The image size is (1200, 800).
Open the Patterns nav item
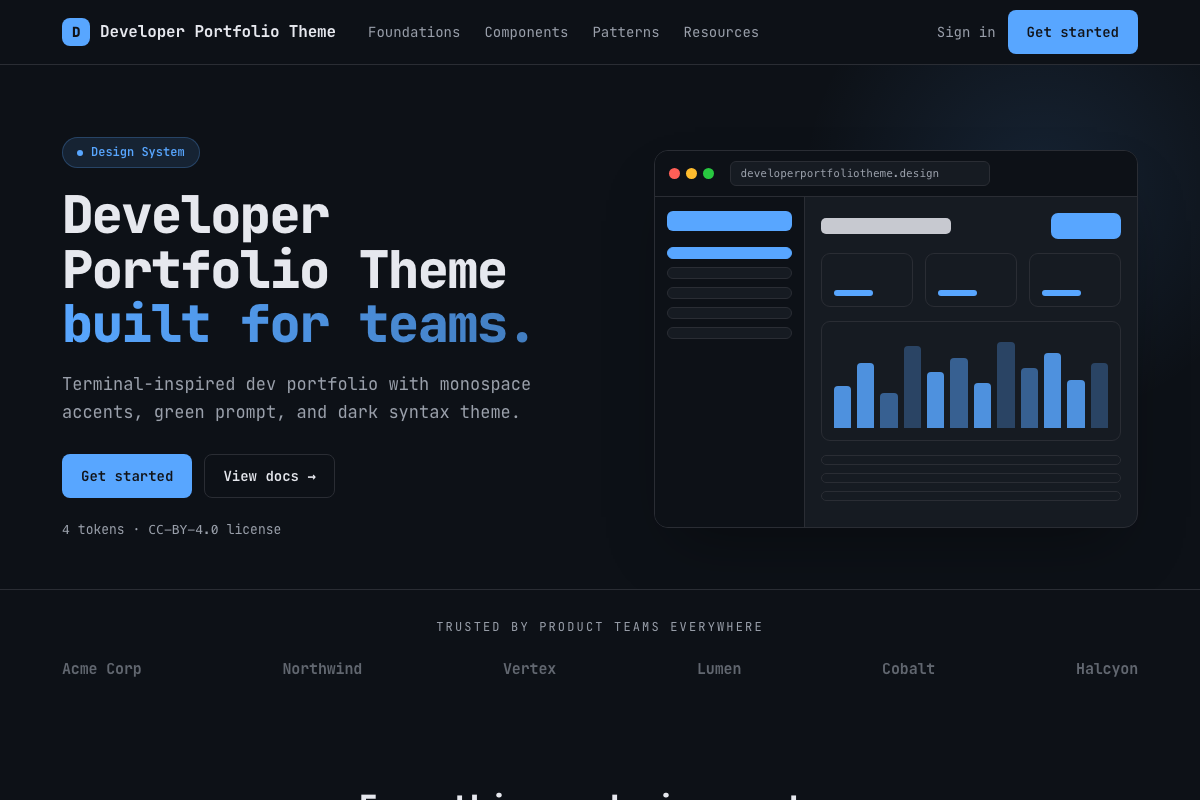point(626,32)
